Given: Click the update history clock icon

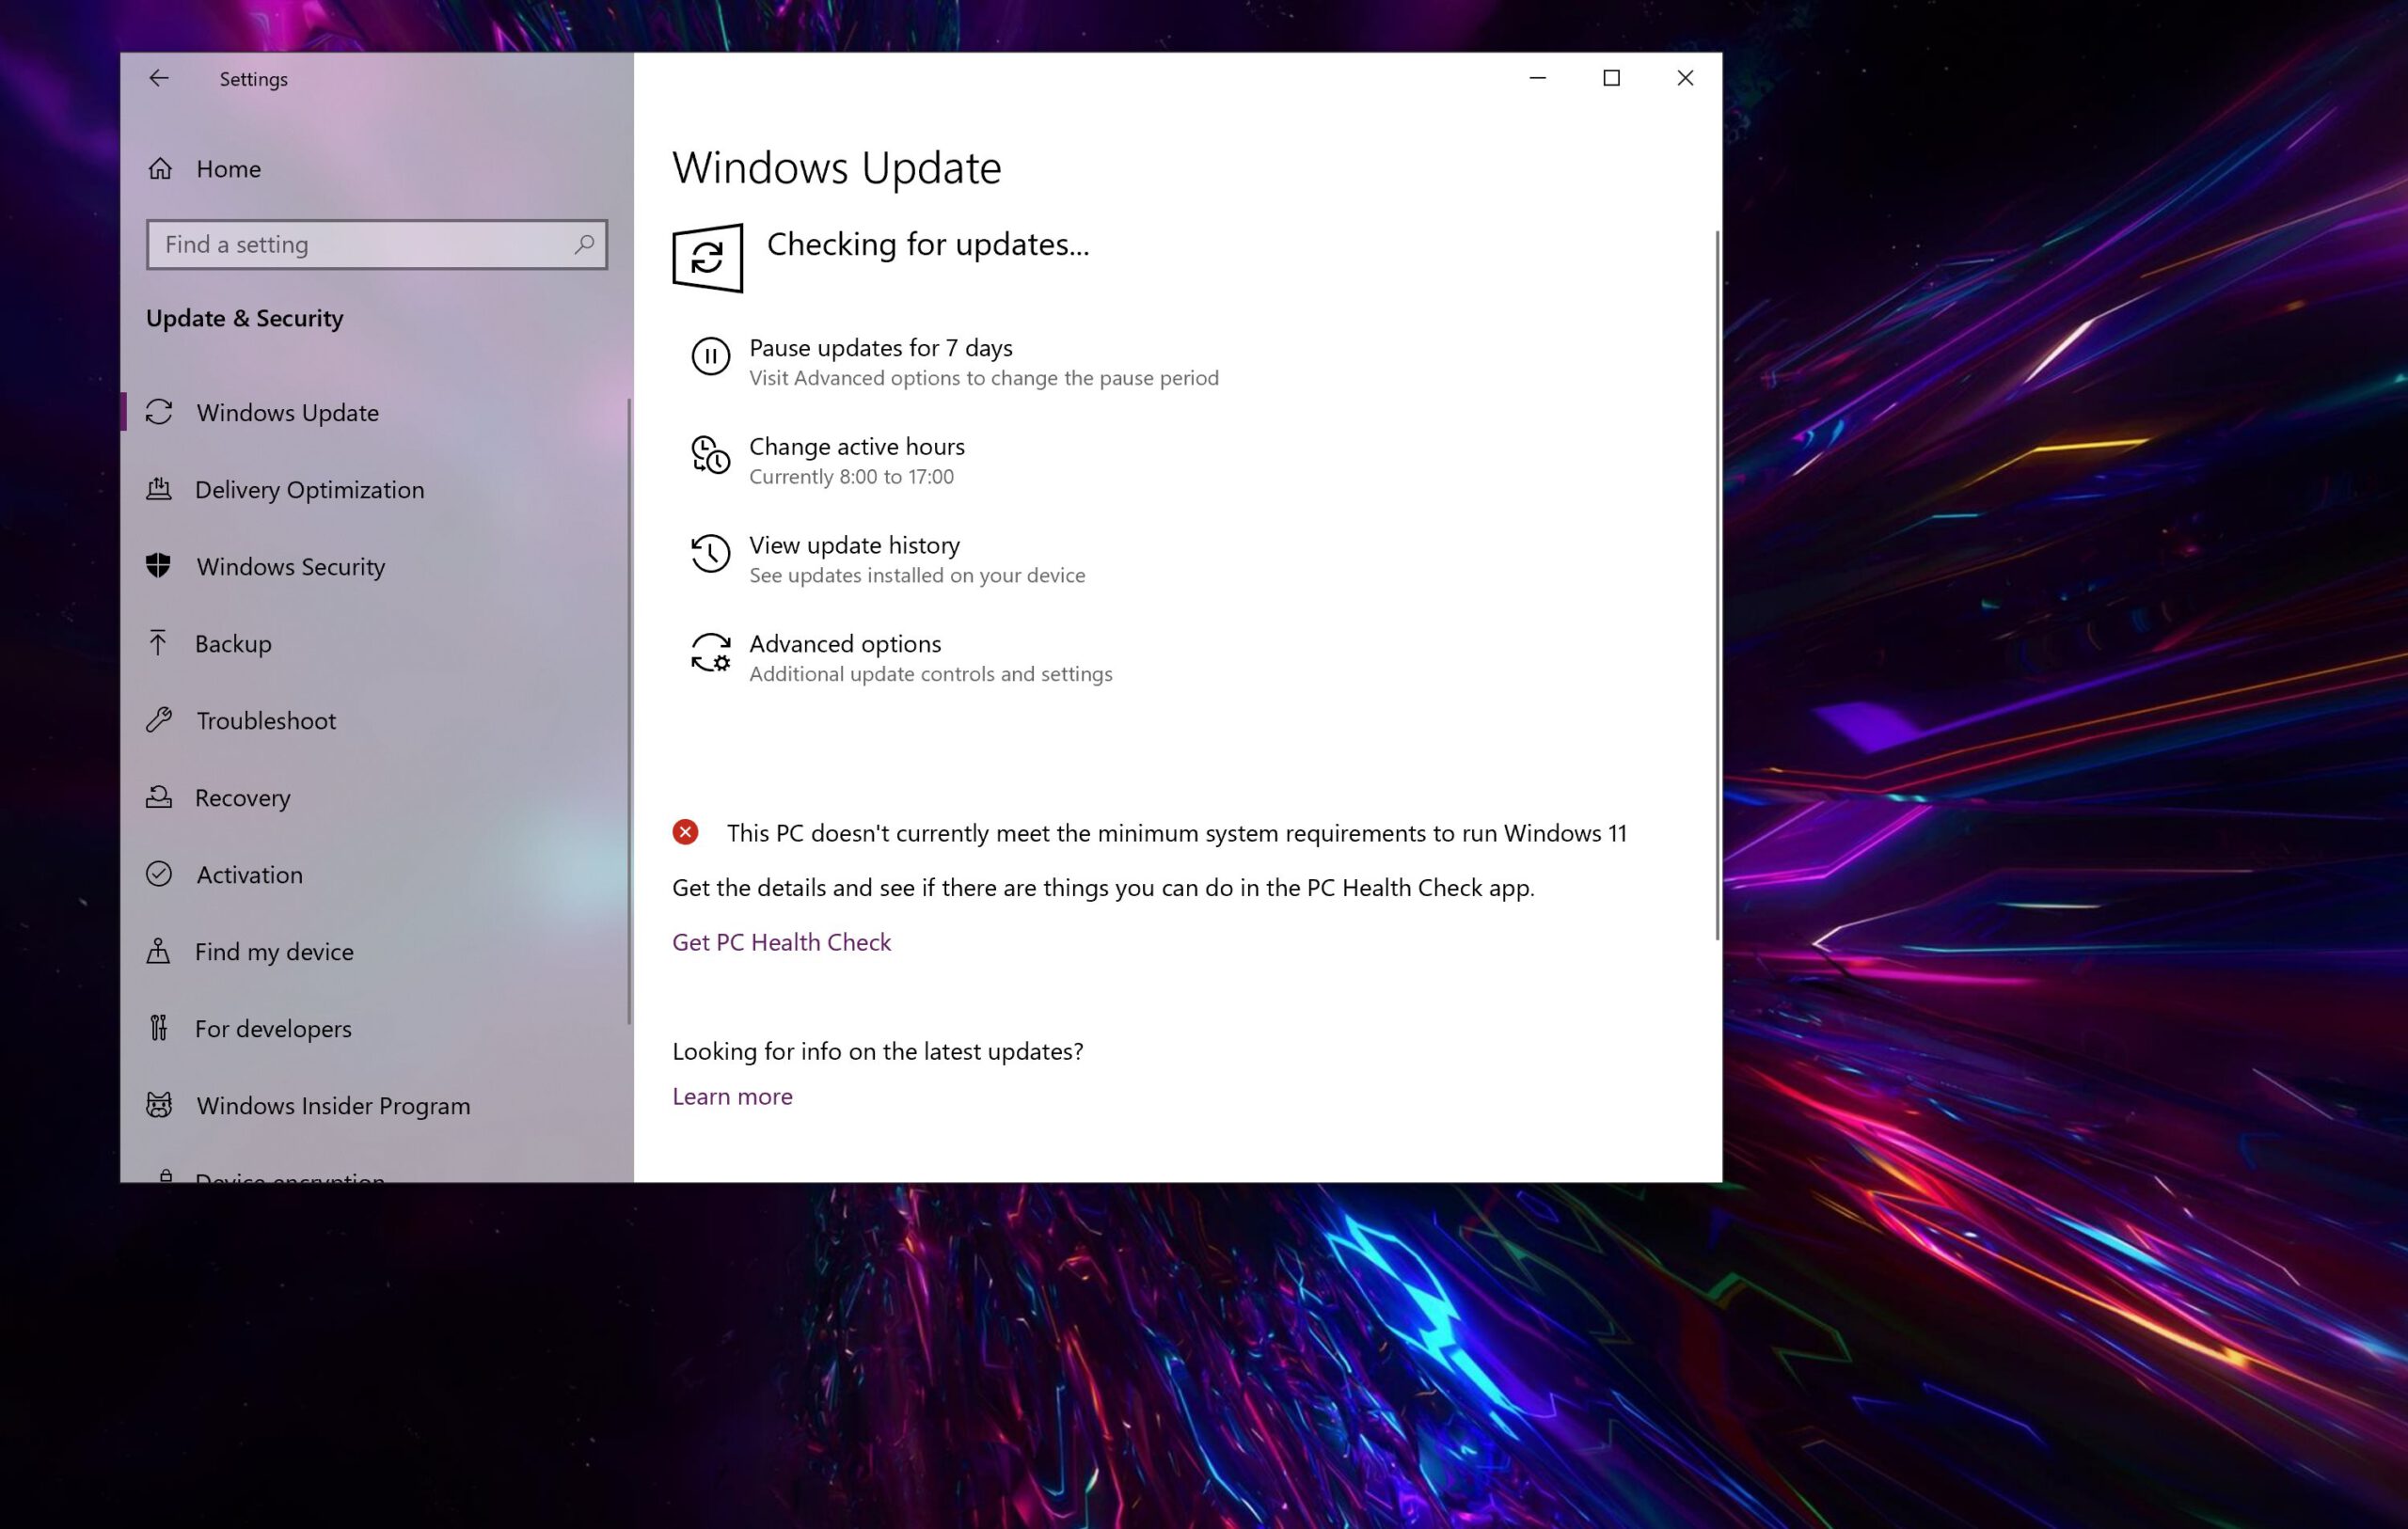Looking at the screenshot, I should point(711,554).
